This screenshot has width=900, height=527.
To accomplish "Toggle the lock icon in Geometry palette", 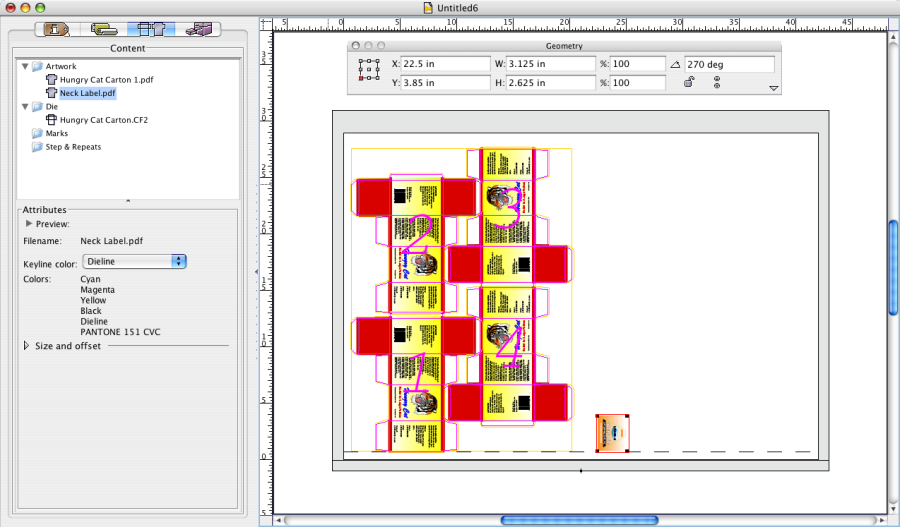I will click(x=689, y=82).
